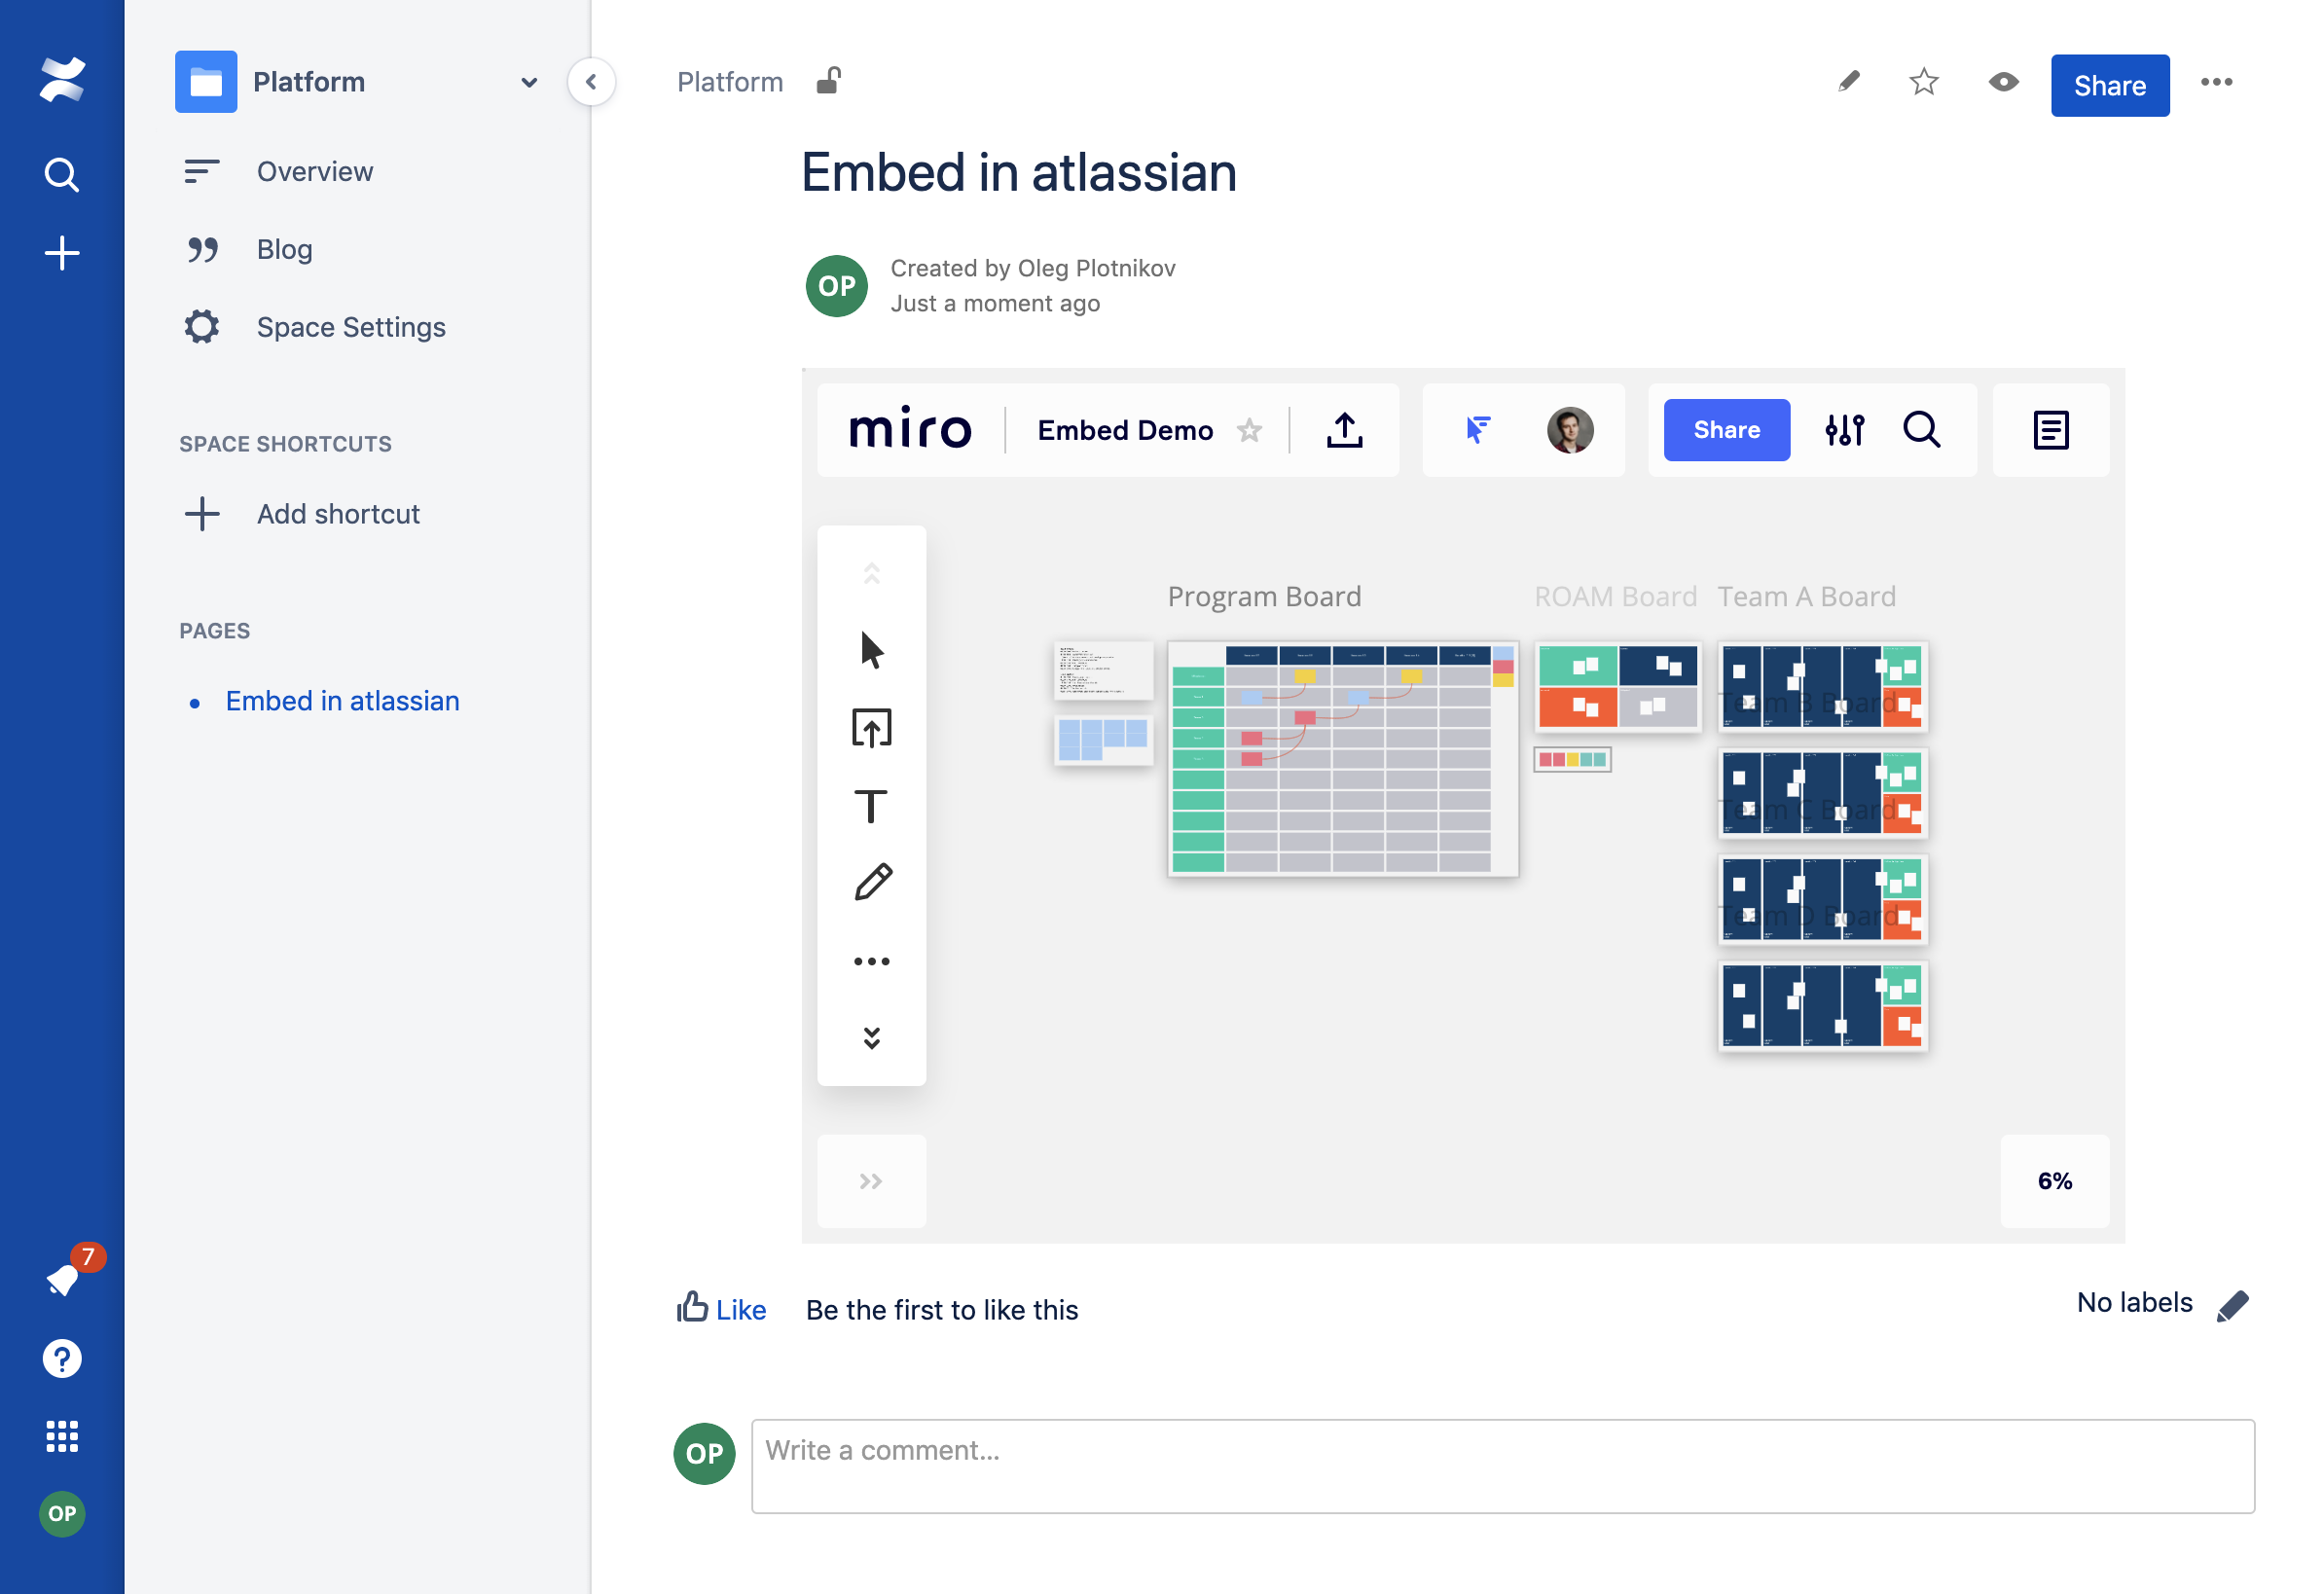Open the Overview sidebar item
Screen dimensions: 2324x1594
(314, 172)
